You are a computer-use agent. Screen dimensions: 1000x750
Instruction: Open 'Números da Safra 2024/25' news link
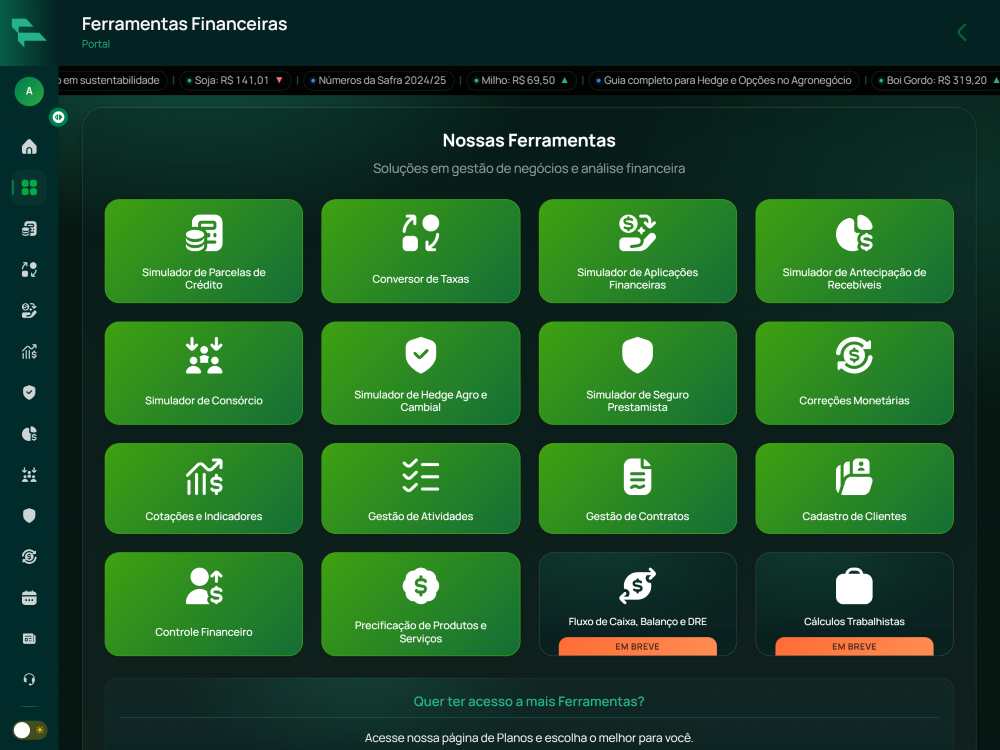click(380, 80)
